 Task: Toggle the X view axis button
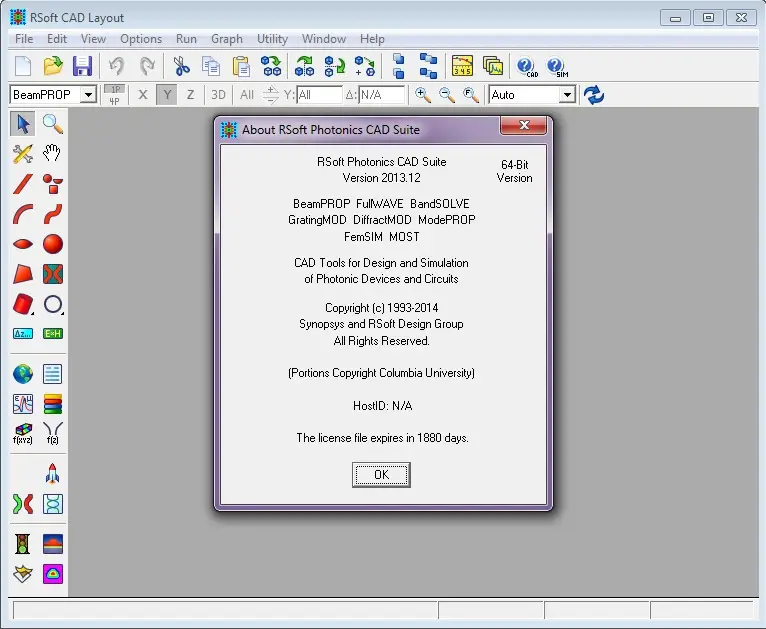[x=143, y=94]
